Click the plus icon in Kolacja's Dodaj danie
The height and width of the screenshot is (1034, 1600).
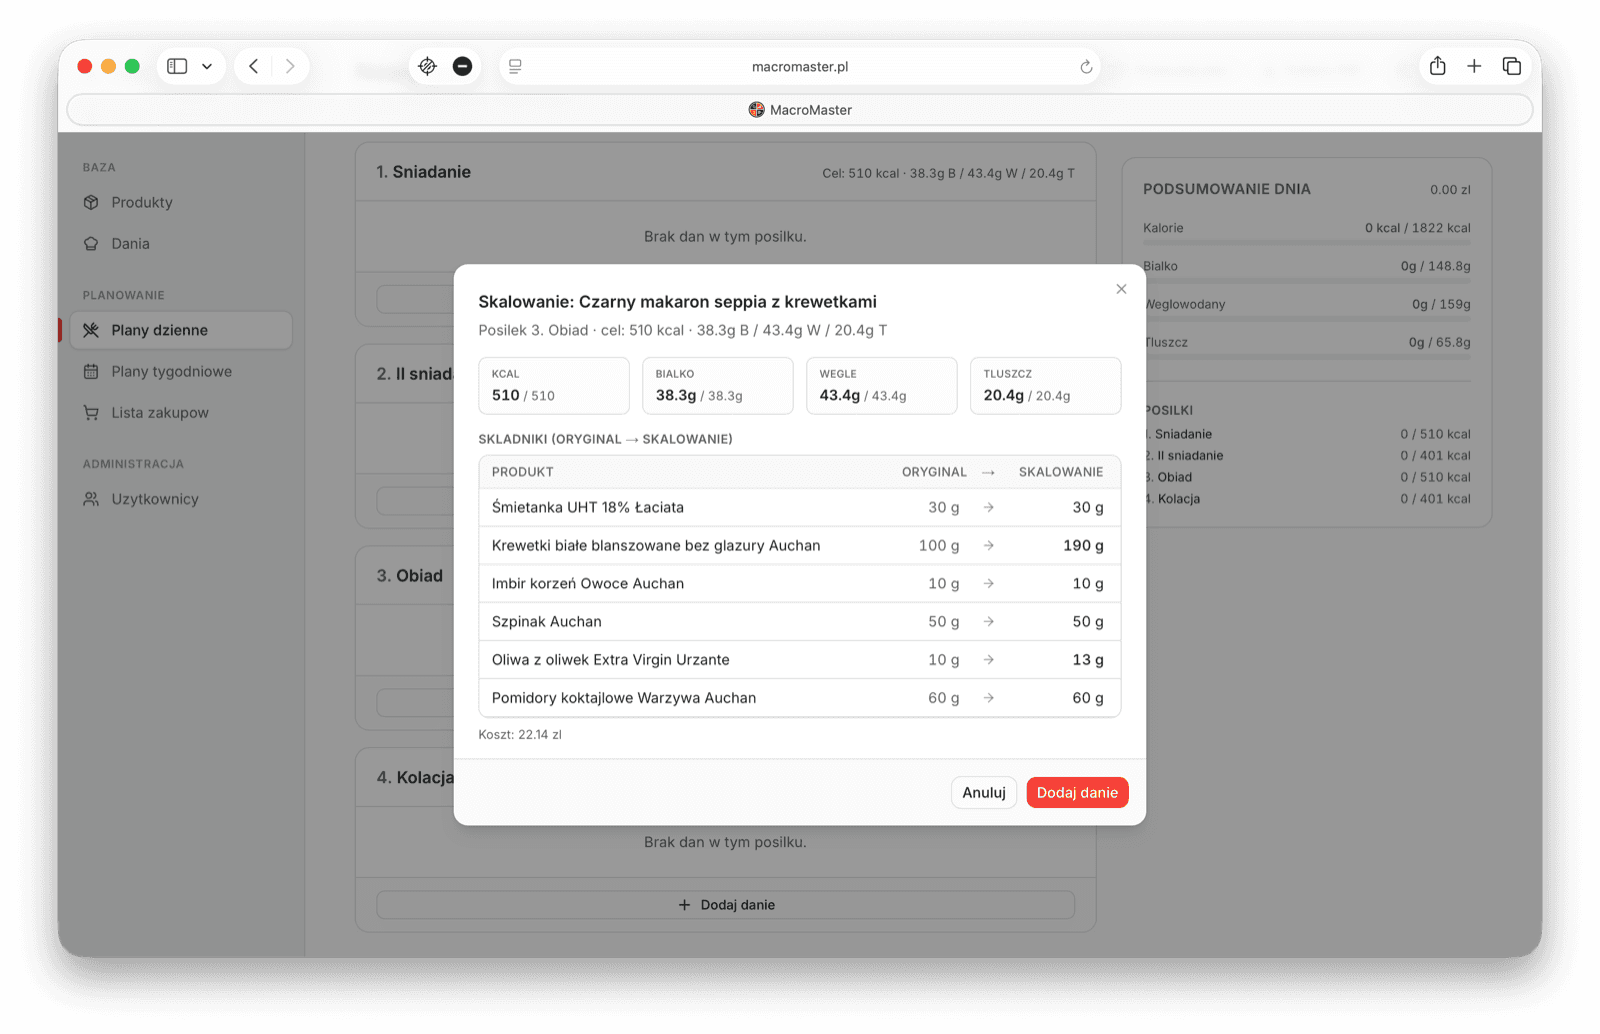coord(684,905)
